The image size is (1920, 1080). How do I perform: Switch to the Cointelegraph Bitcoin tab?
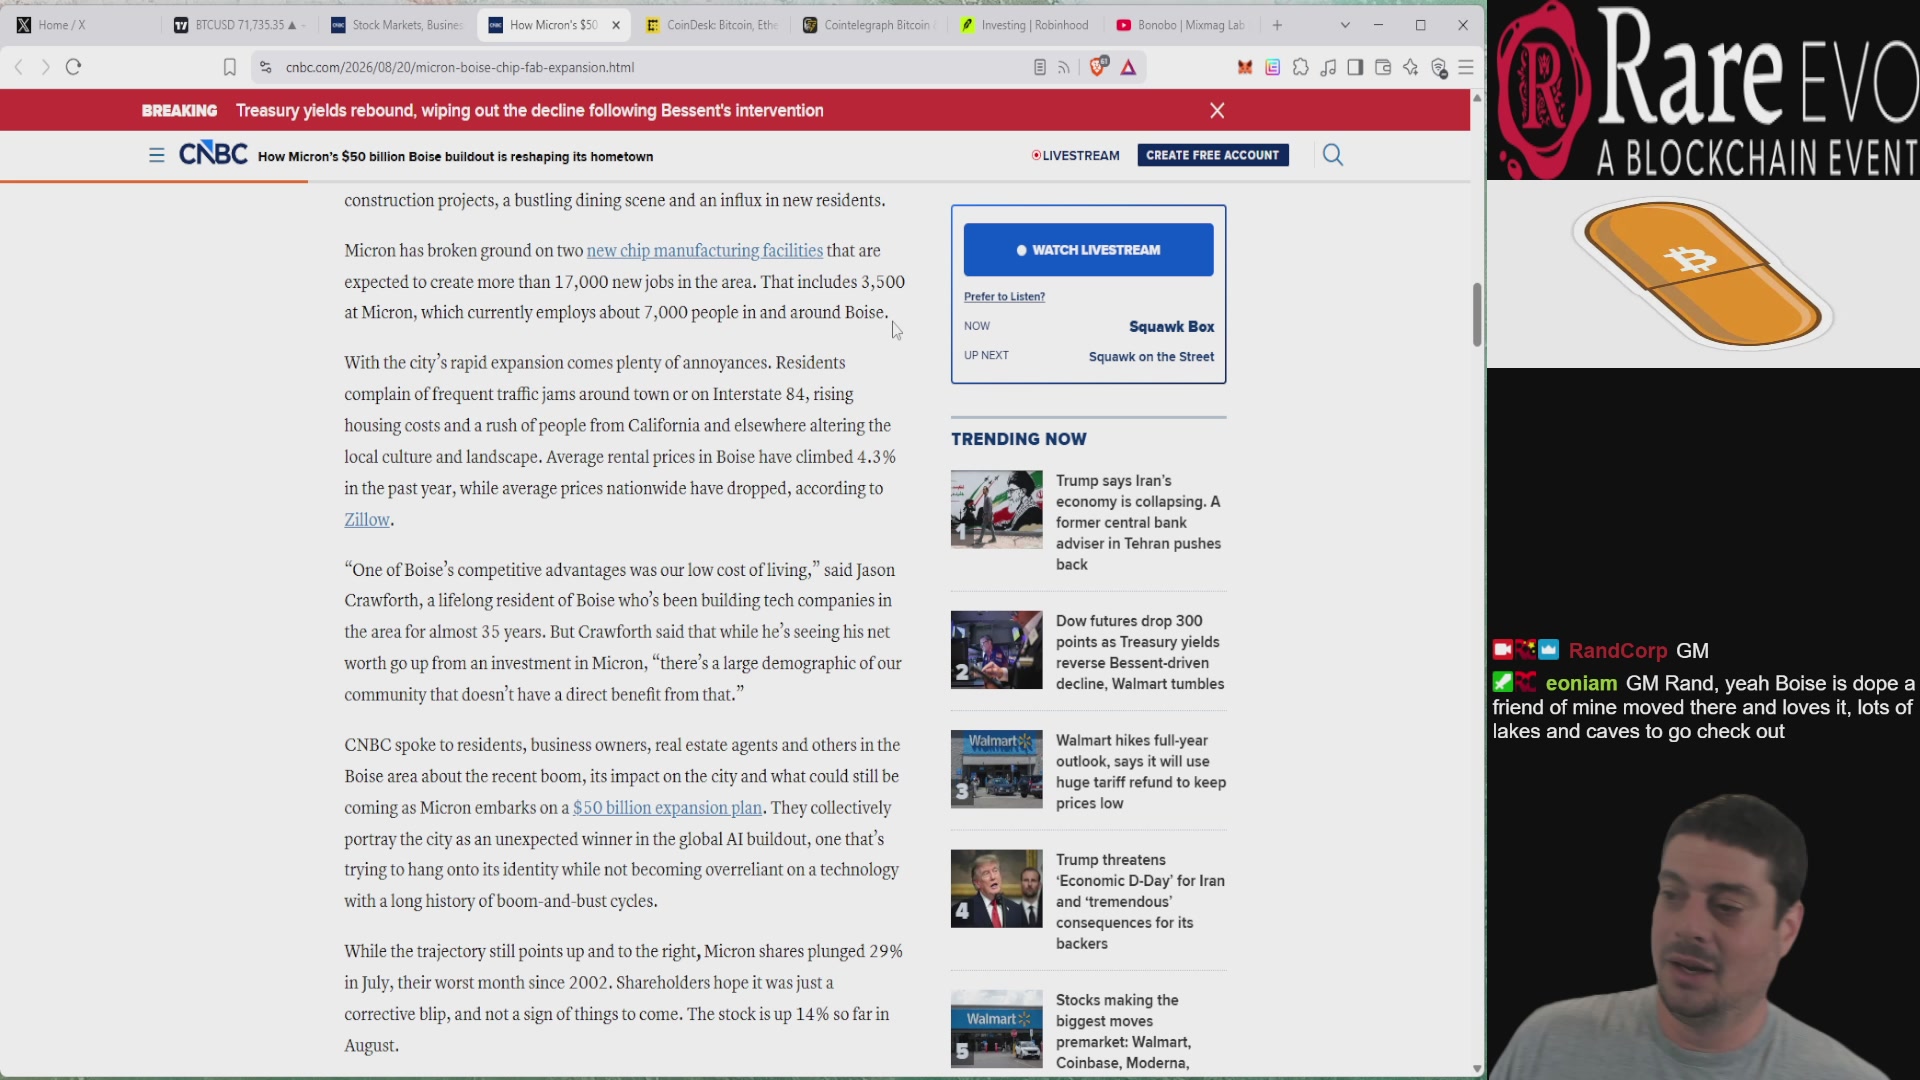[x=870, y=25]
